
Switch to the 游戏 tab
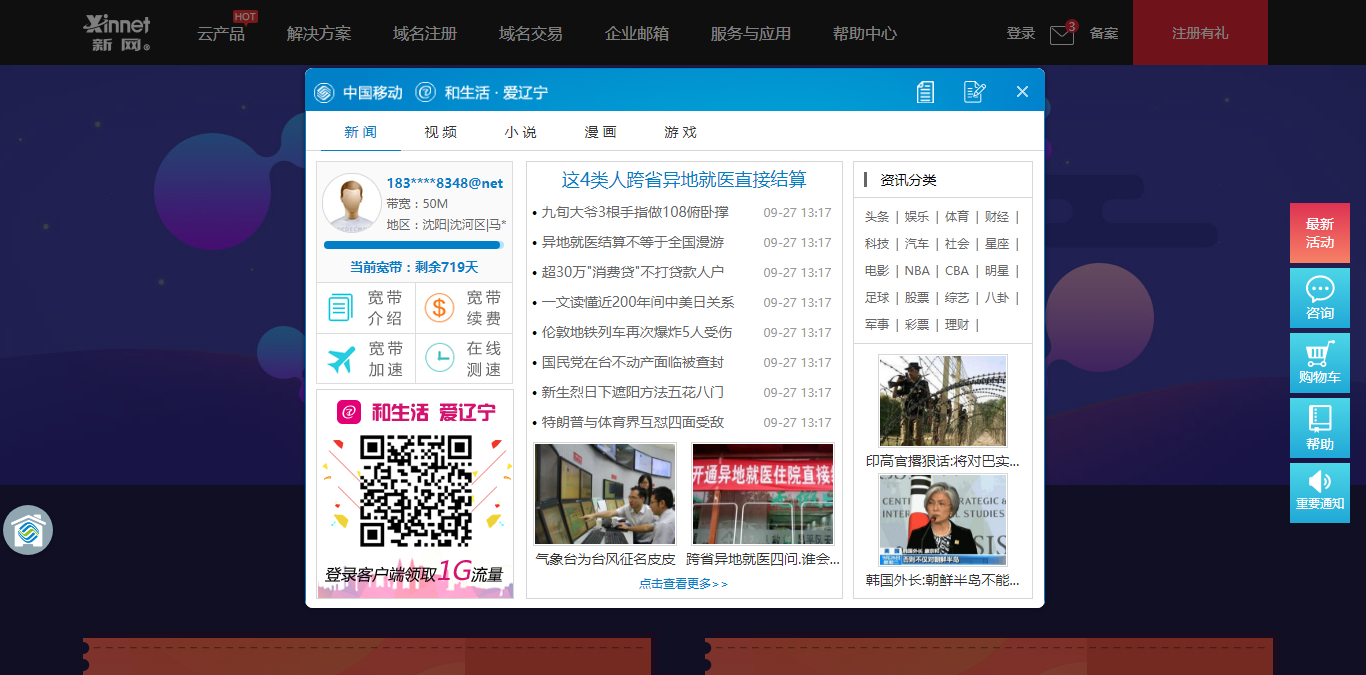[x=680, y=132]
